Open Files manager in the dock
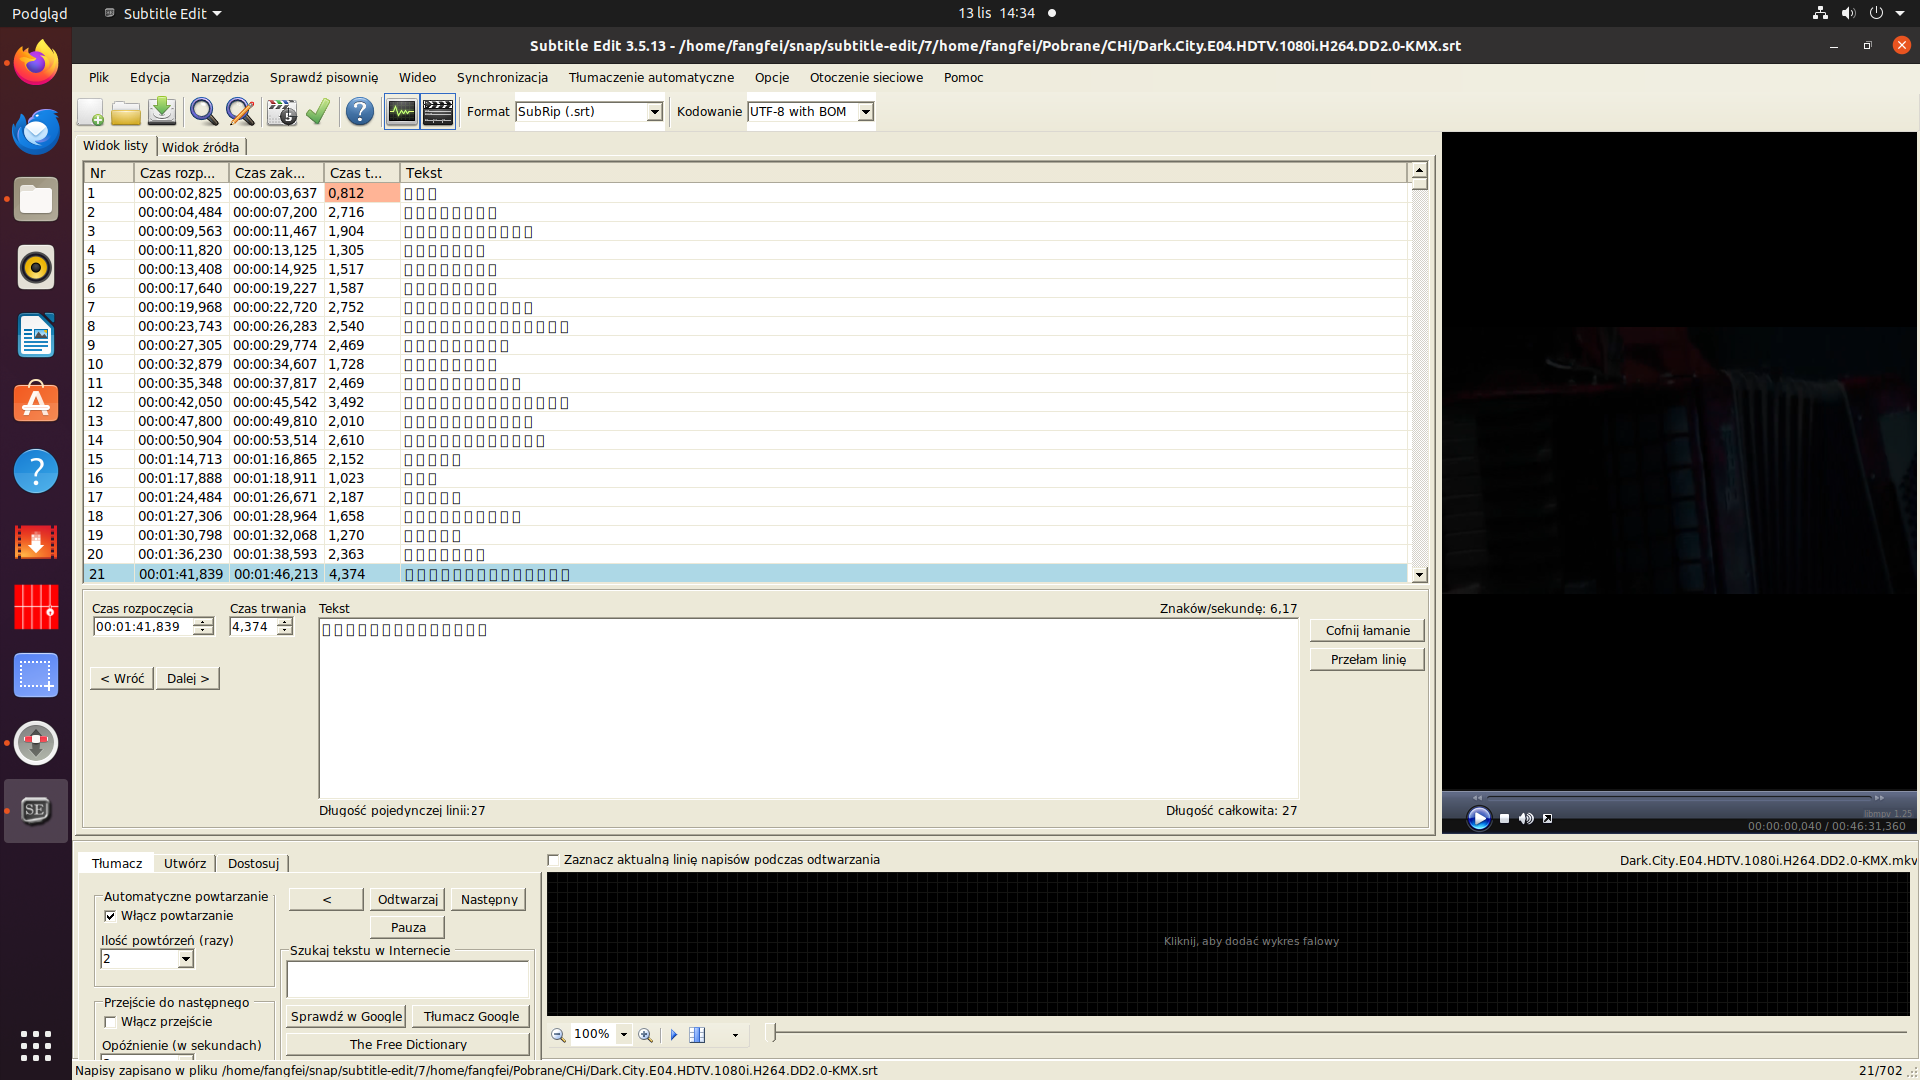1920x1080 pixels. click(36, 199)
